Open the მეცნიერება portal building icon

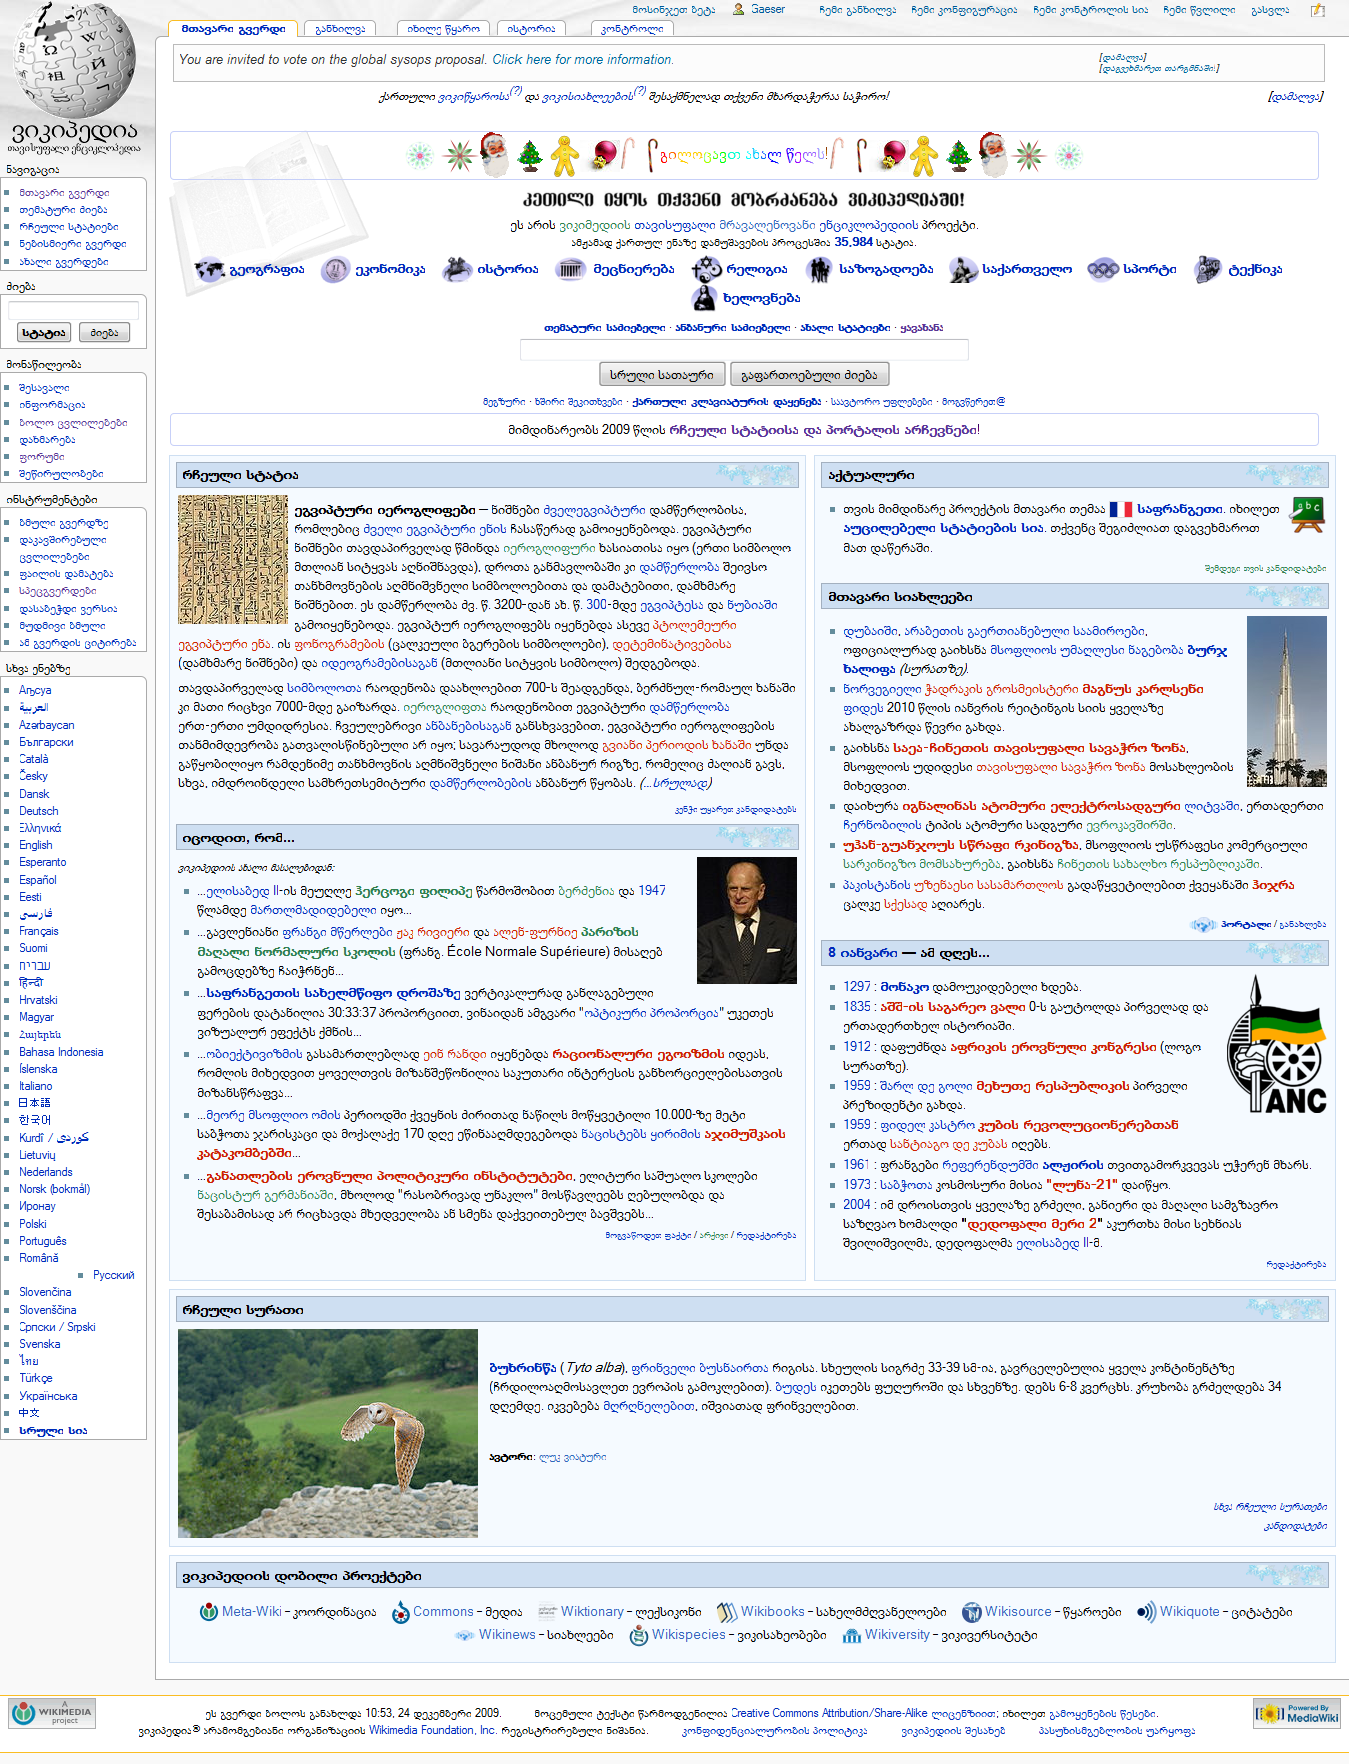[571, 269]
